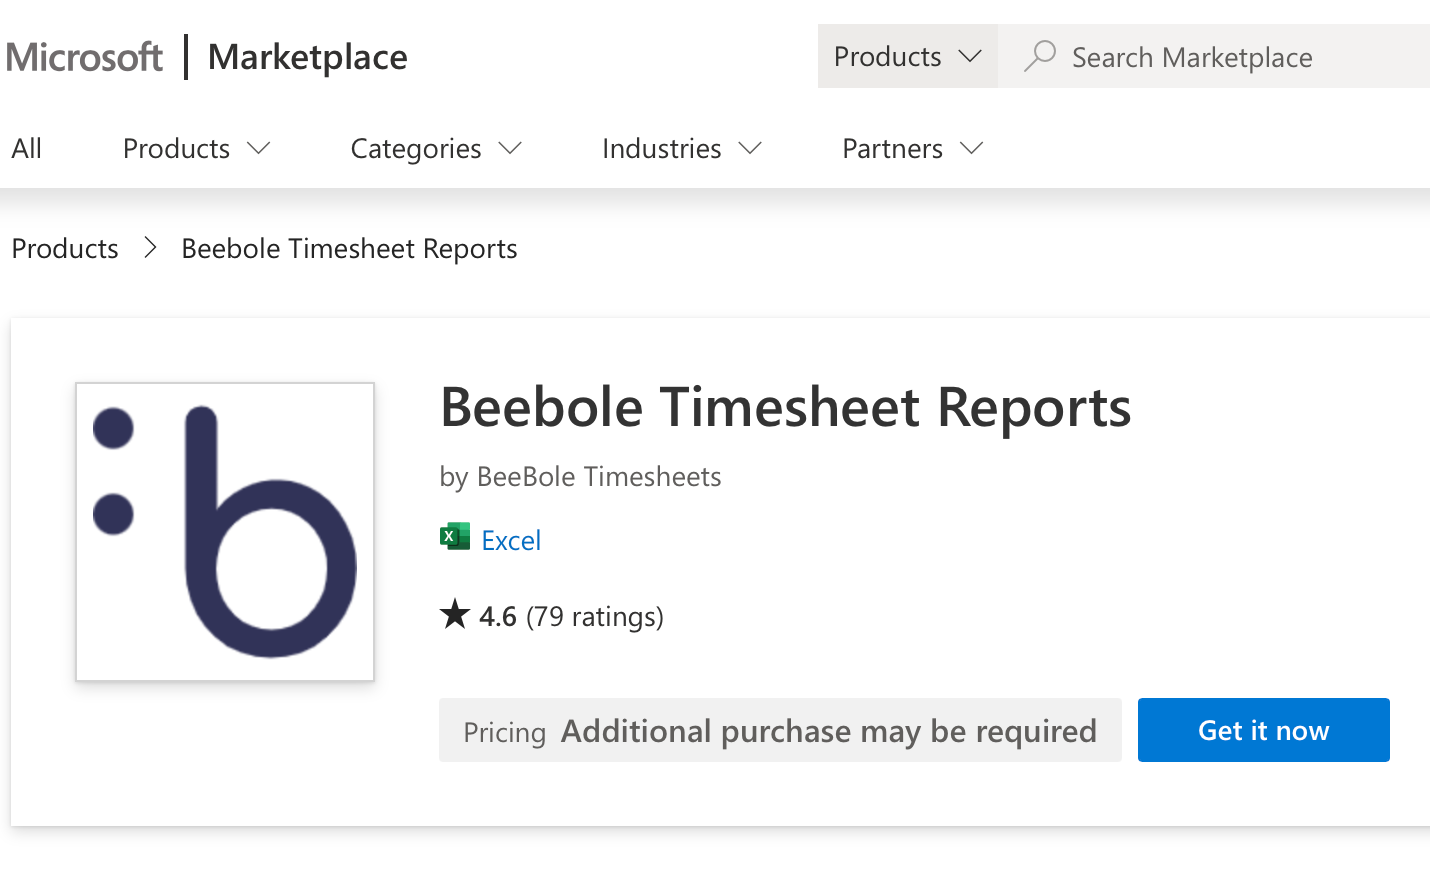Expand the Categories menu
The height and width of the screenshot is (894, 1430).
[436, 148]
